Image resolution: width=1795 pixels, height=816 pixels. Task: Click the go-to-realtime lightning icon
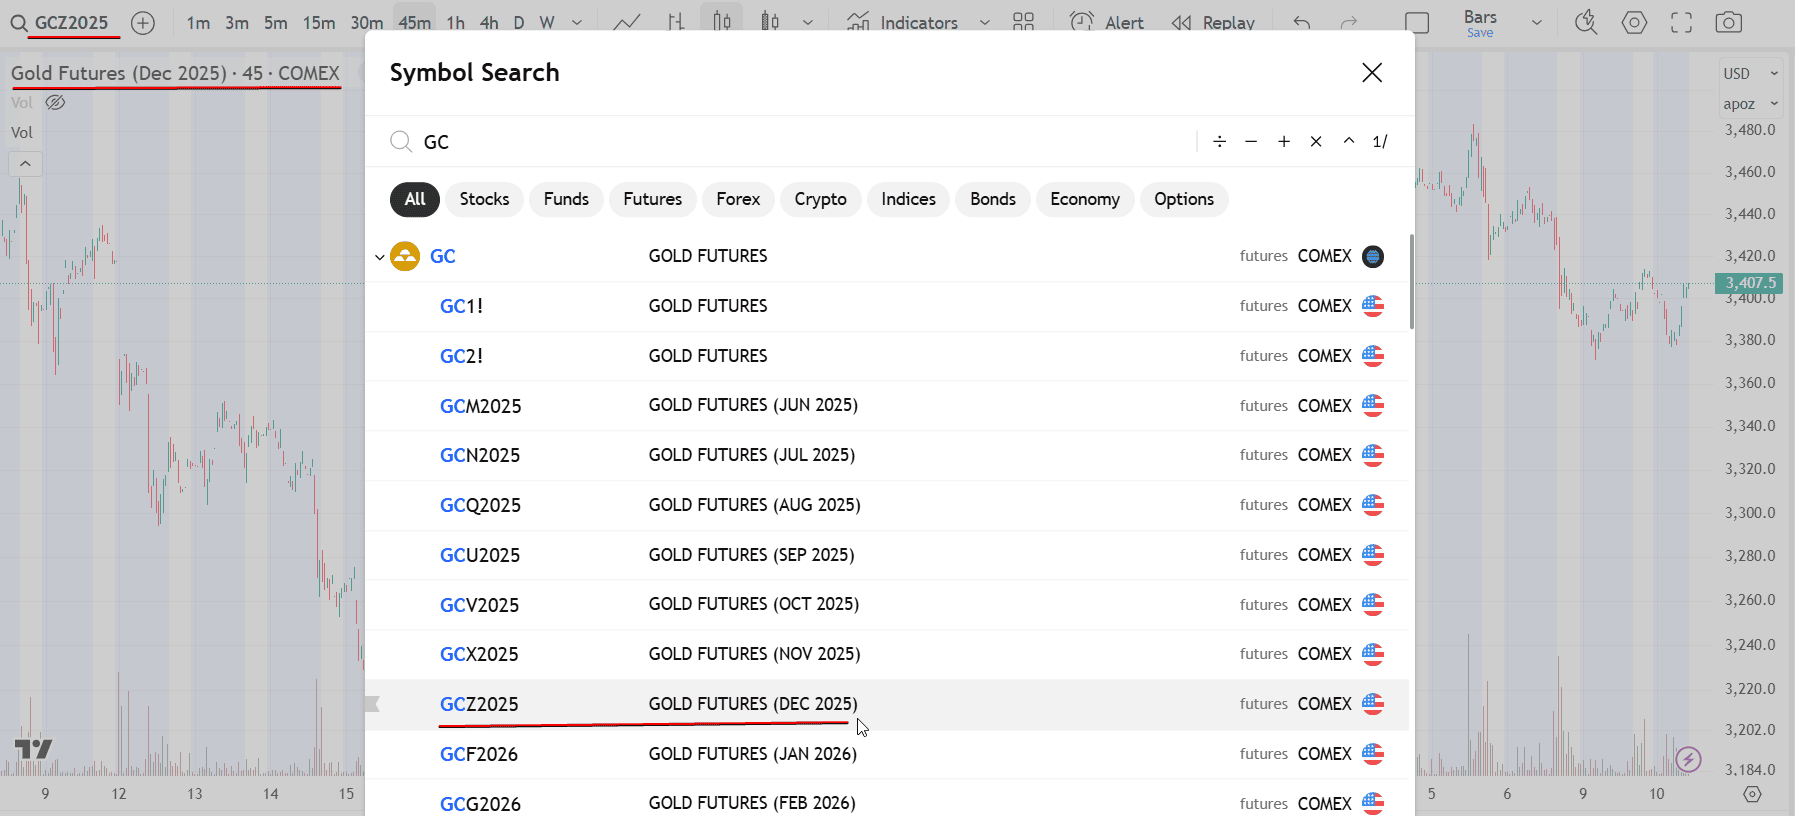[1689, 759]
